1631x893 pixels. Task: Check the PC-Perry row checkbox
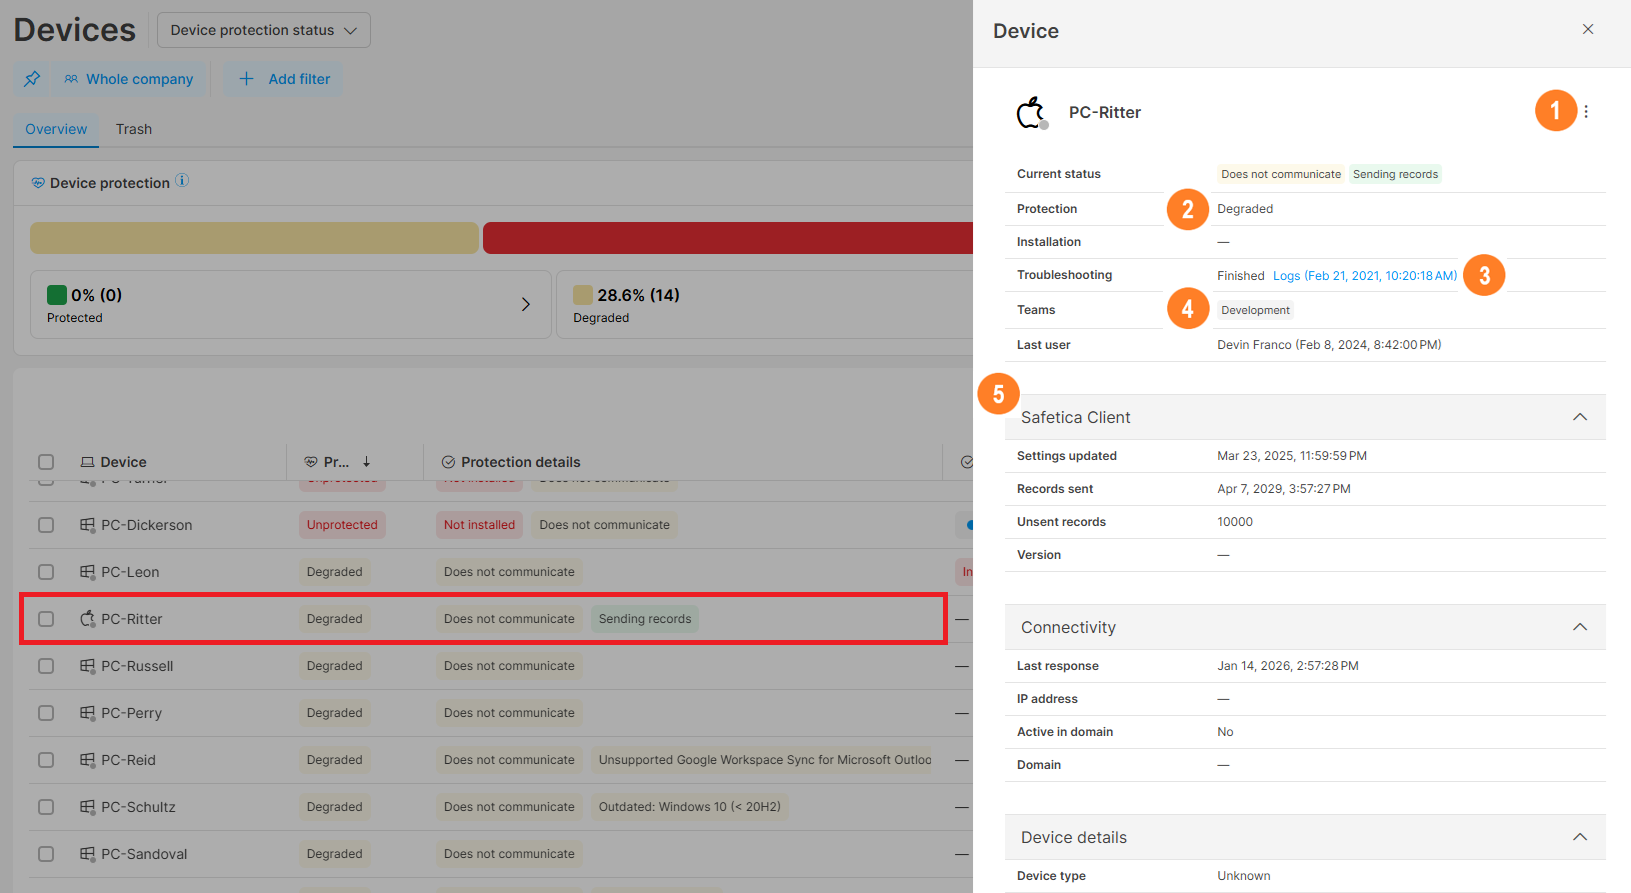point(46,713)
